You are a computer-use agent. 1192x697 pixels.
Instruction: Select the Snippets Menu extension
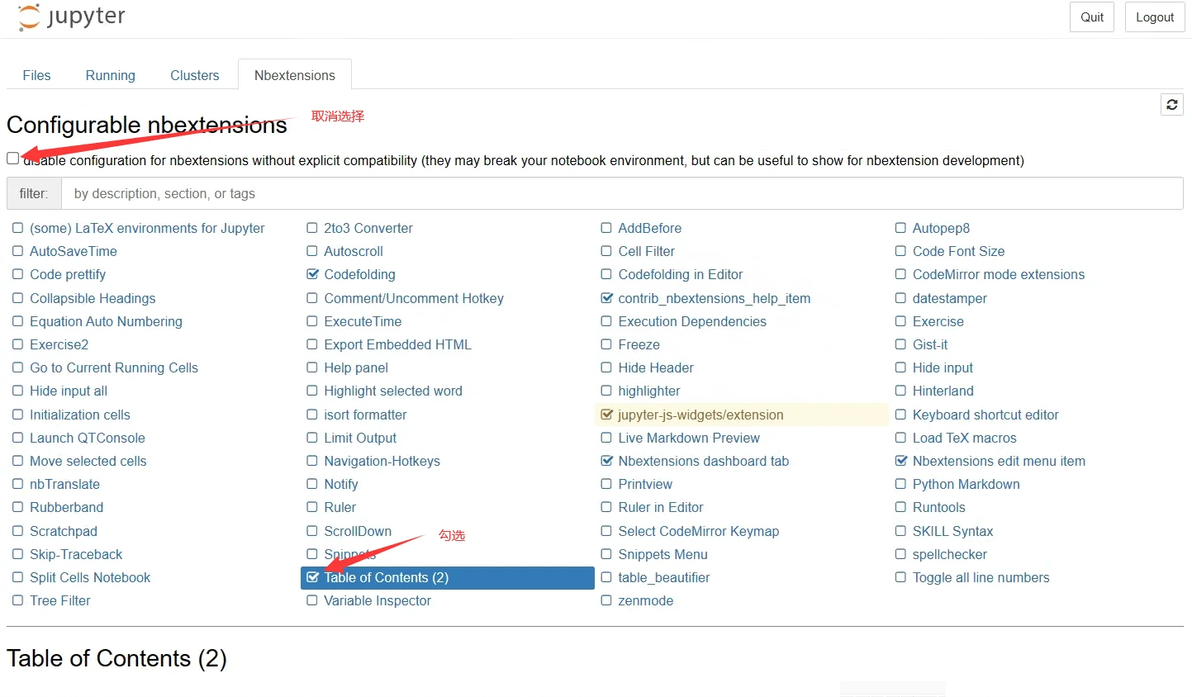pyautogui.click(x=663, y=554)
